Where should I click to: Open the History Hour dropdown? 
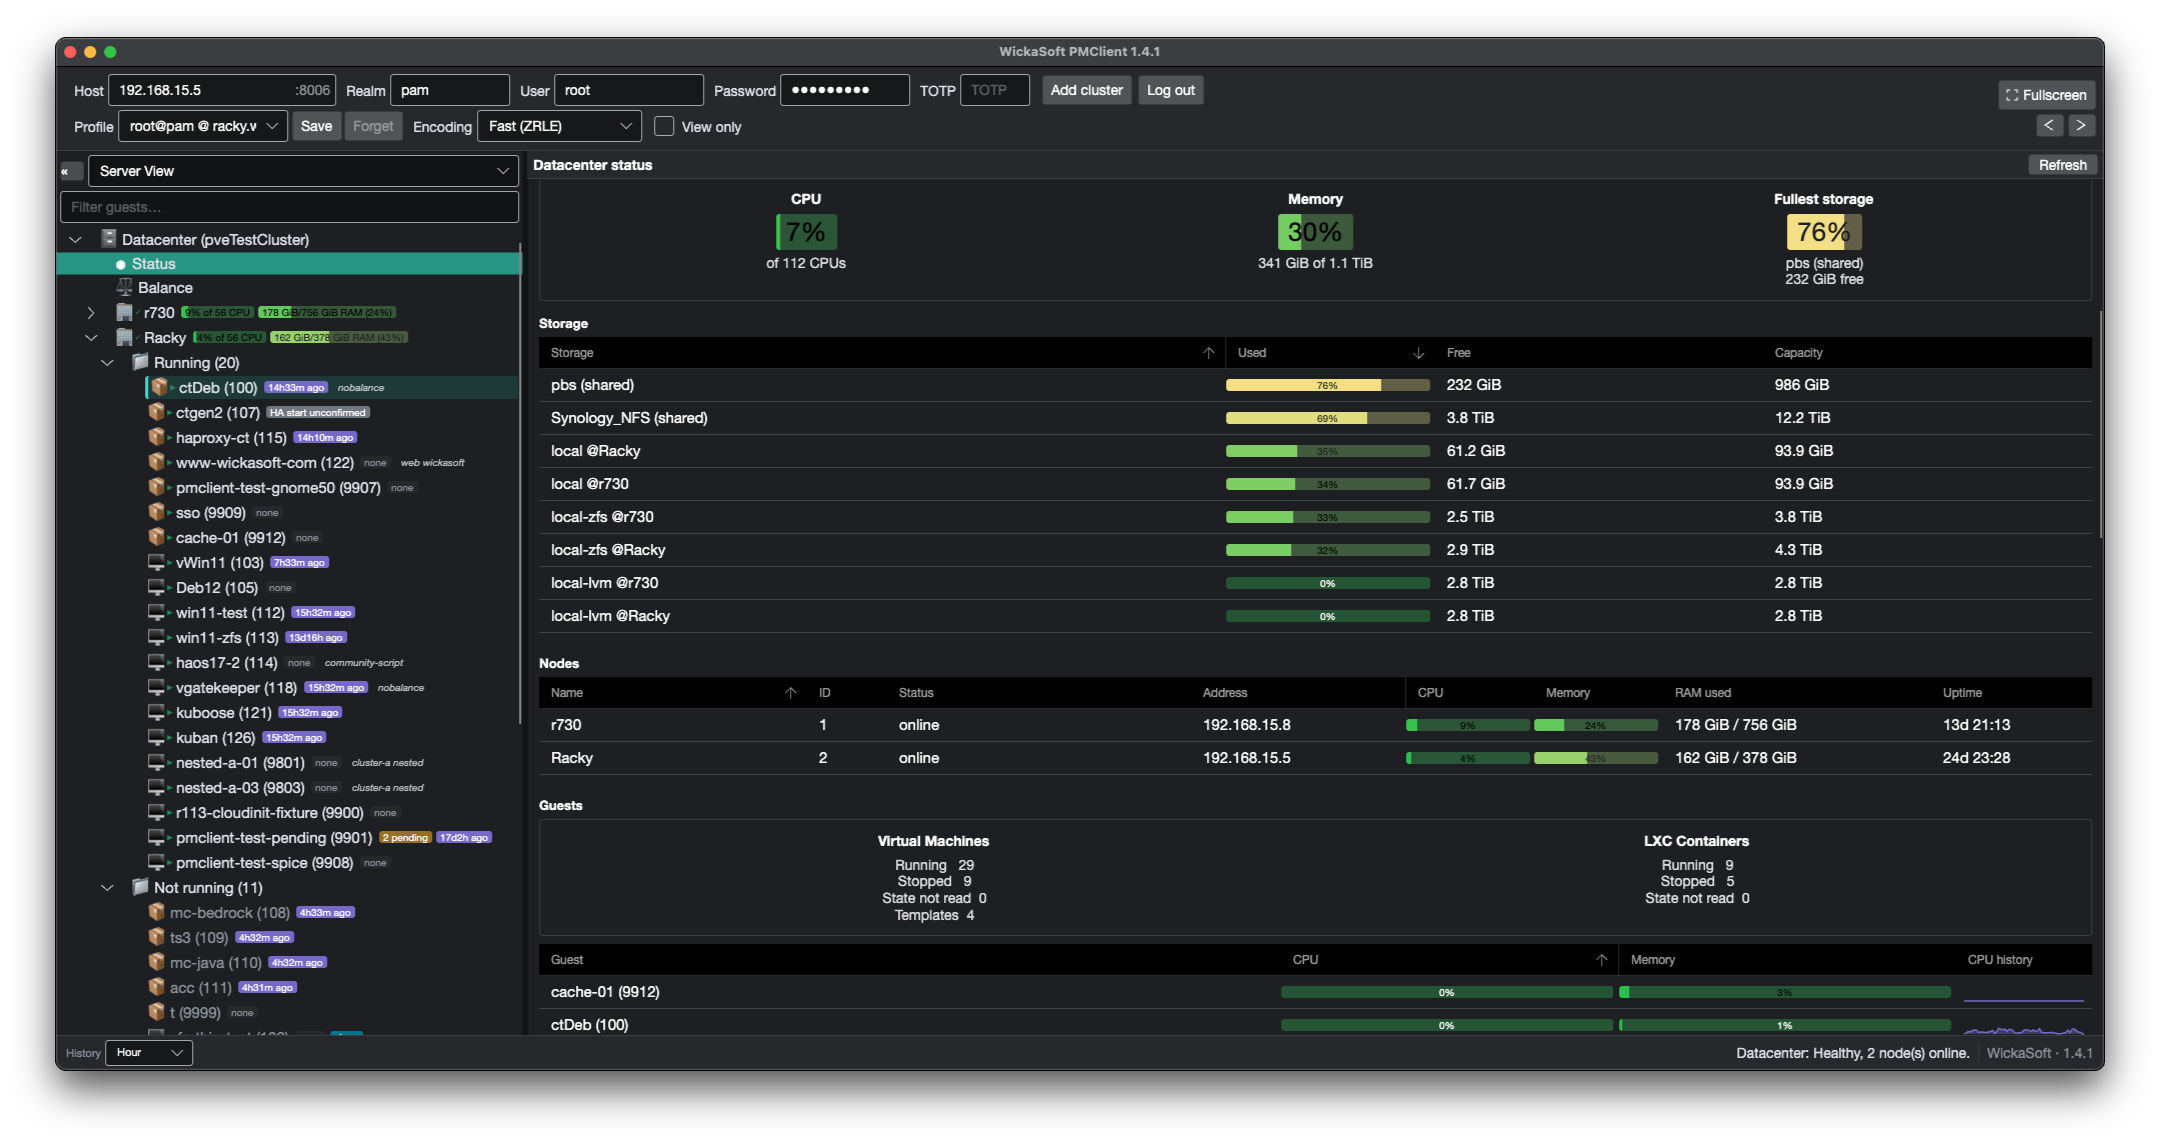point(149,1052)
